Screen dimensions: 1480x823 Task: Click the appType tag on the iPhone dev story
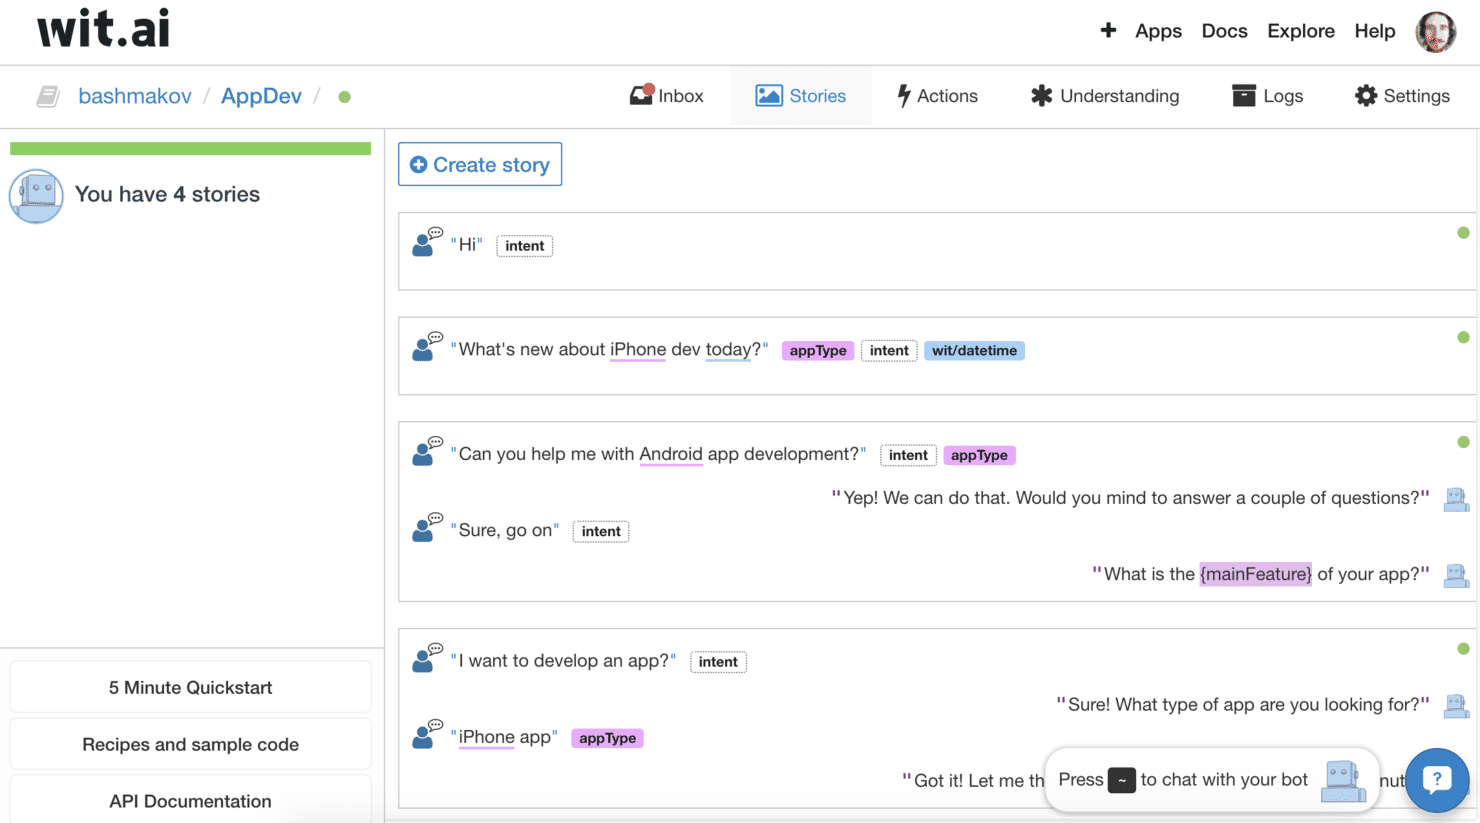(818, 351)
